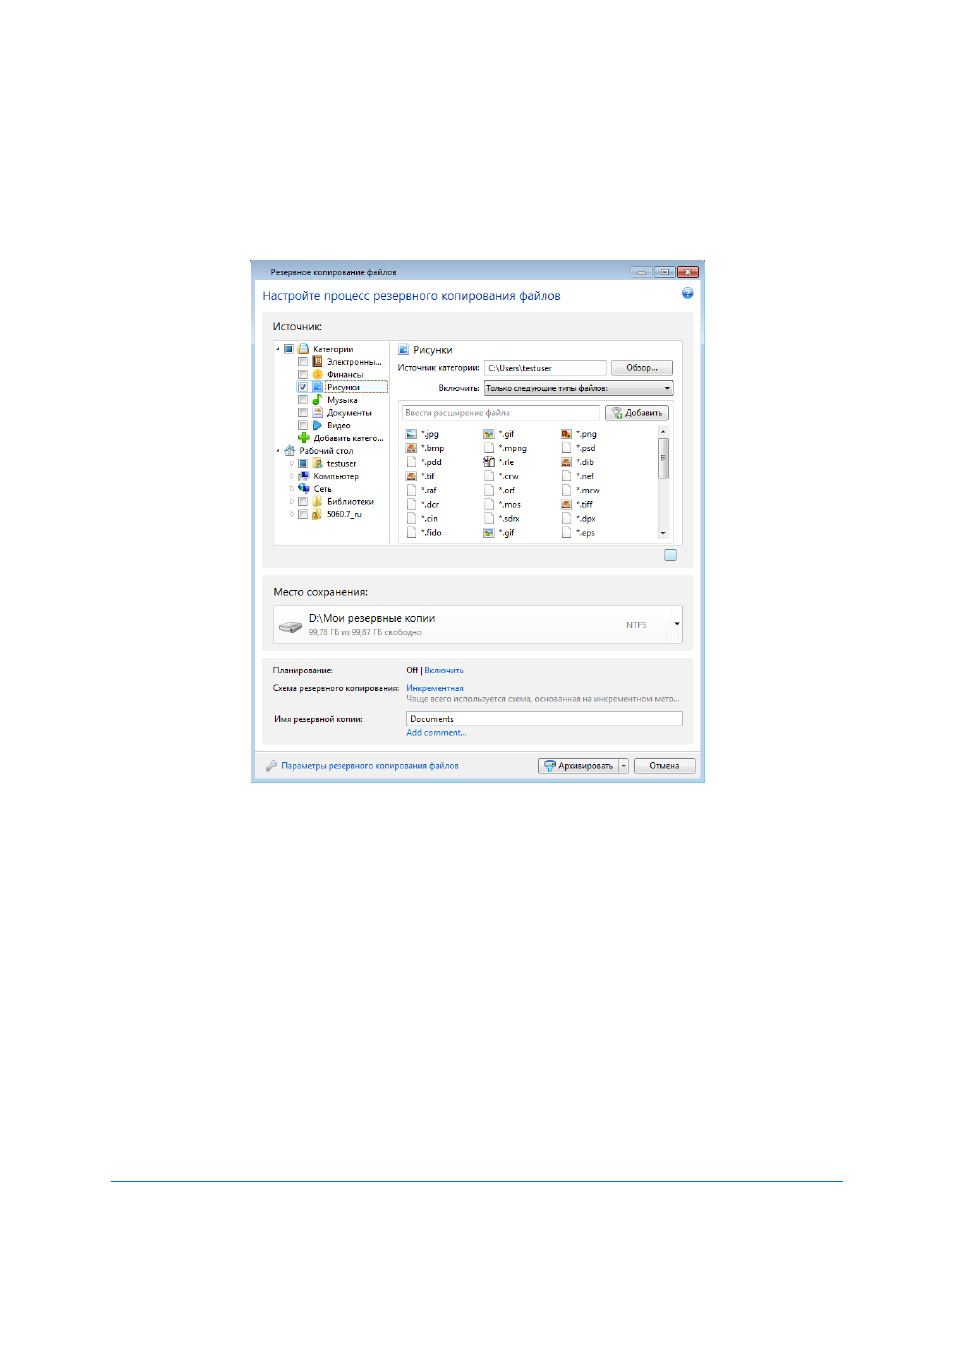Click the Add comment link

pyautogui.click(x=436, y=733)
